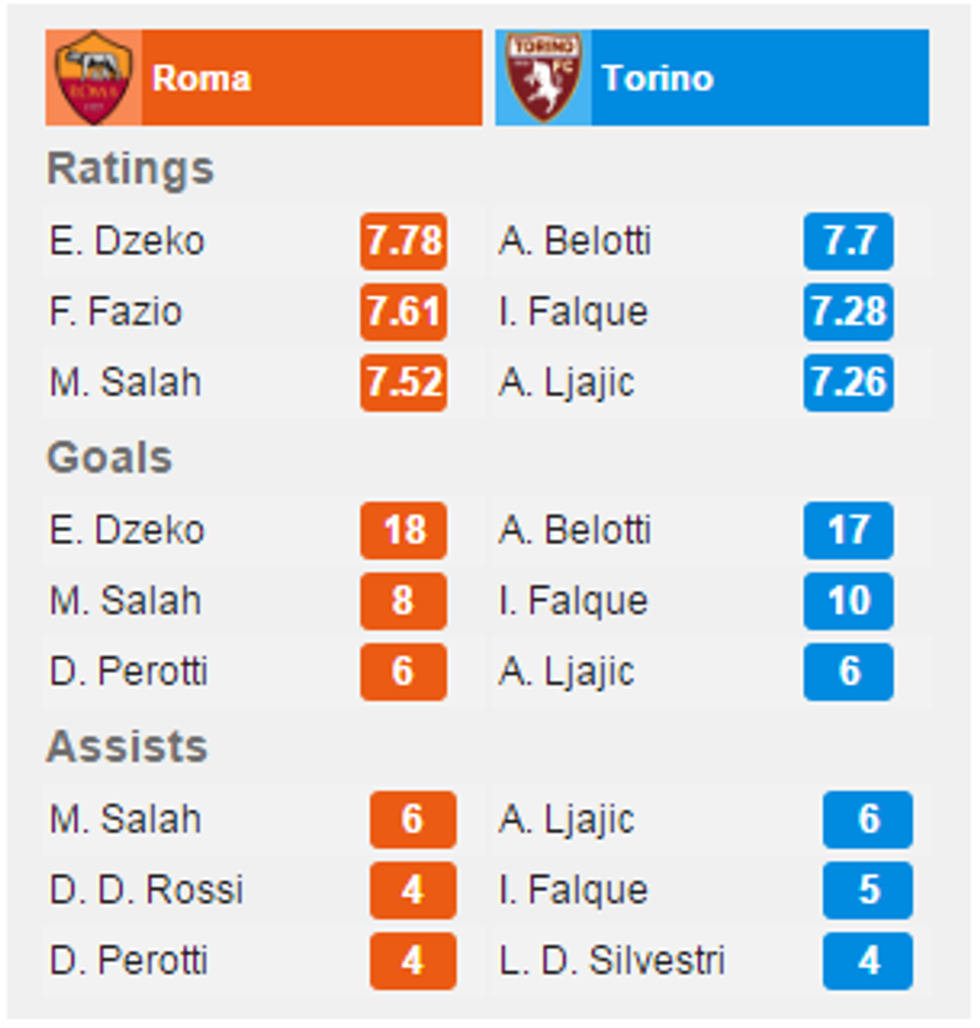
Task: Expand the Goals section header
Action: click(x=112, y=459)
